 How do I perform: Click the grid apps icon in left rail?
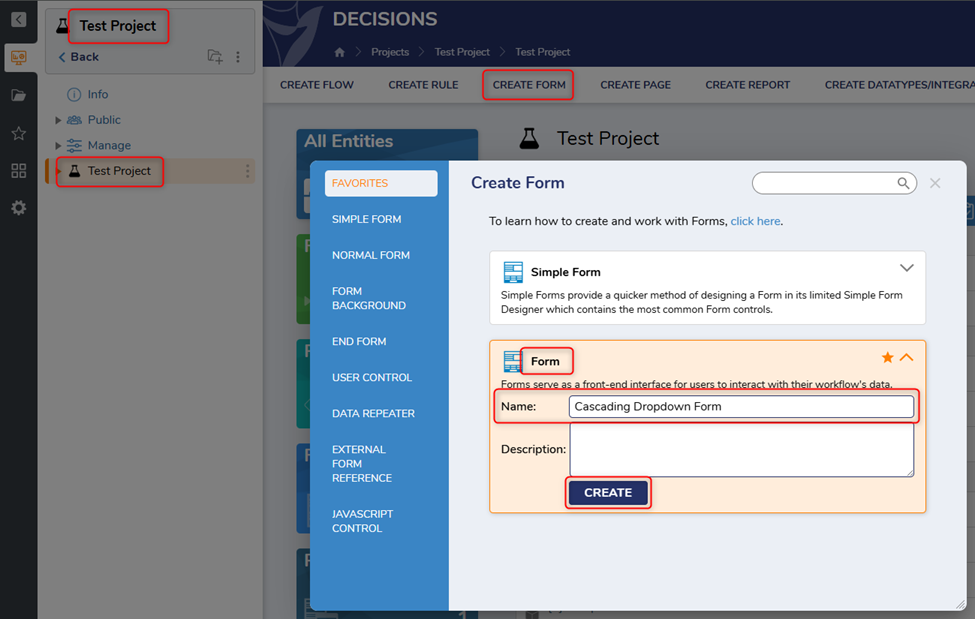pyautogui.click(x=18, y=171)
